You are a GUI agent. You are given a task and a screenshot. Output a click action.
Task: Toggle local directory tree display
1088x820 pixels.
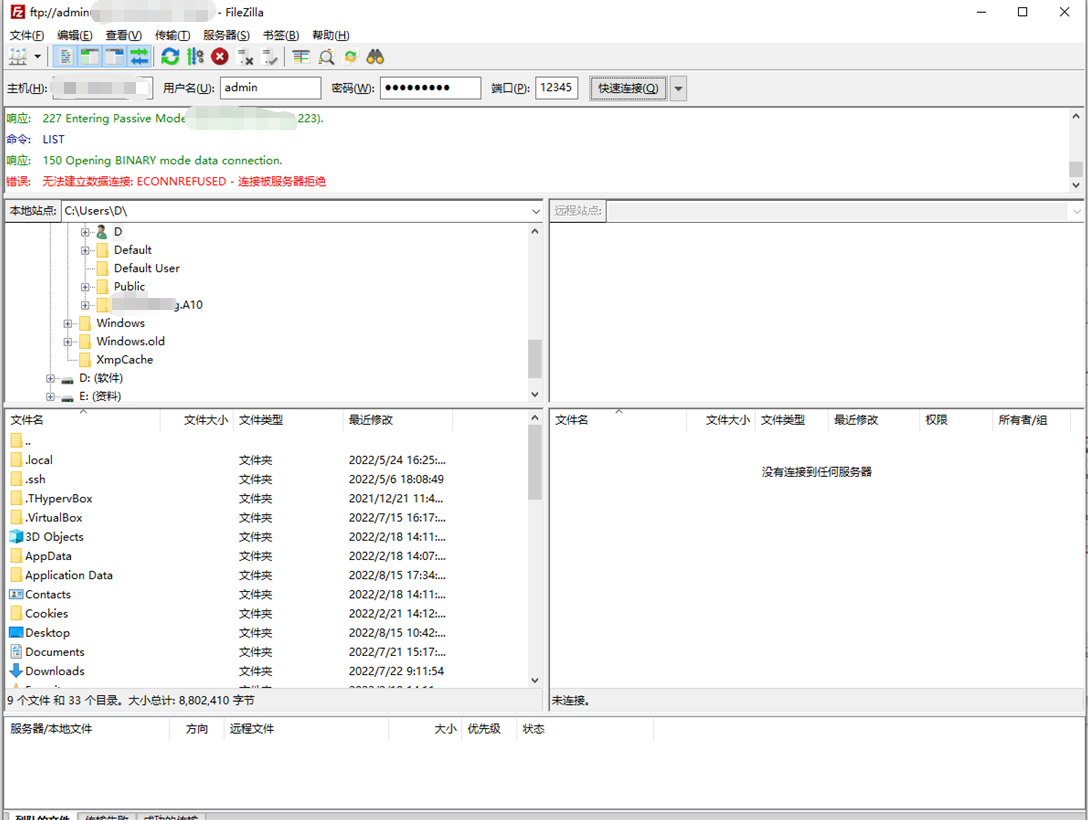(90, 57)
